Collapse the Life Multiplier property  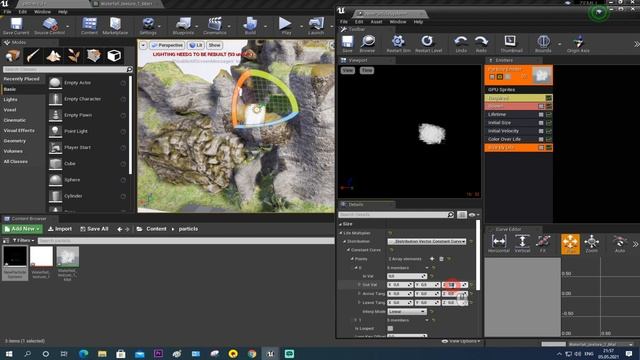pos(342,233)
